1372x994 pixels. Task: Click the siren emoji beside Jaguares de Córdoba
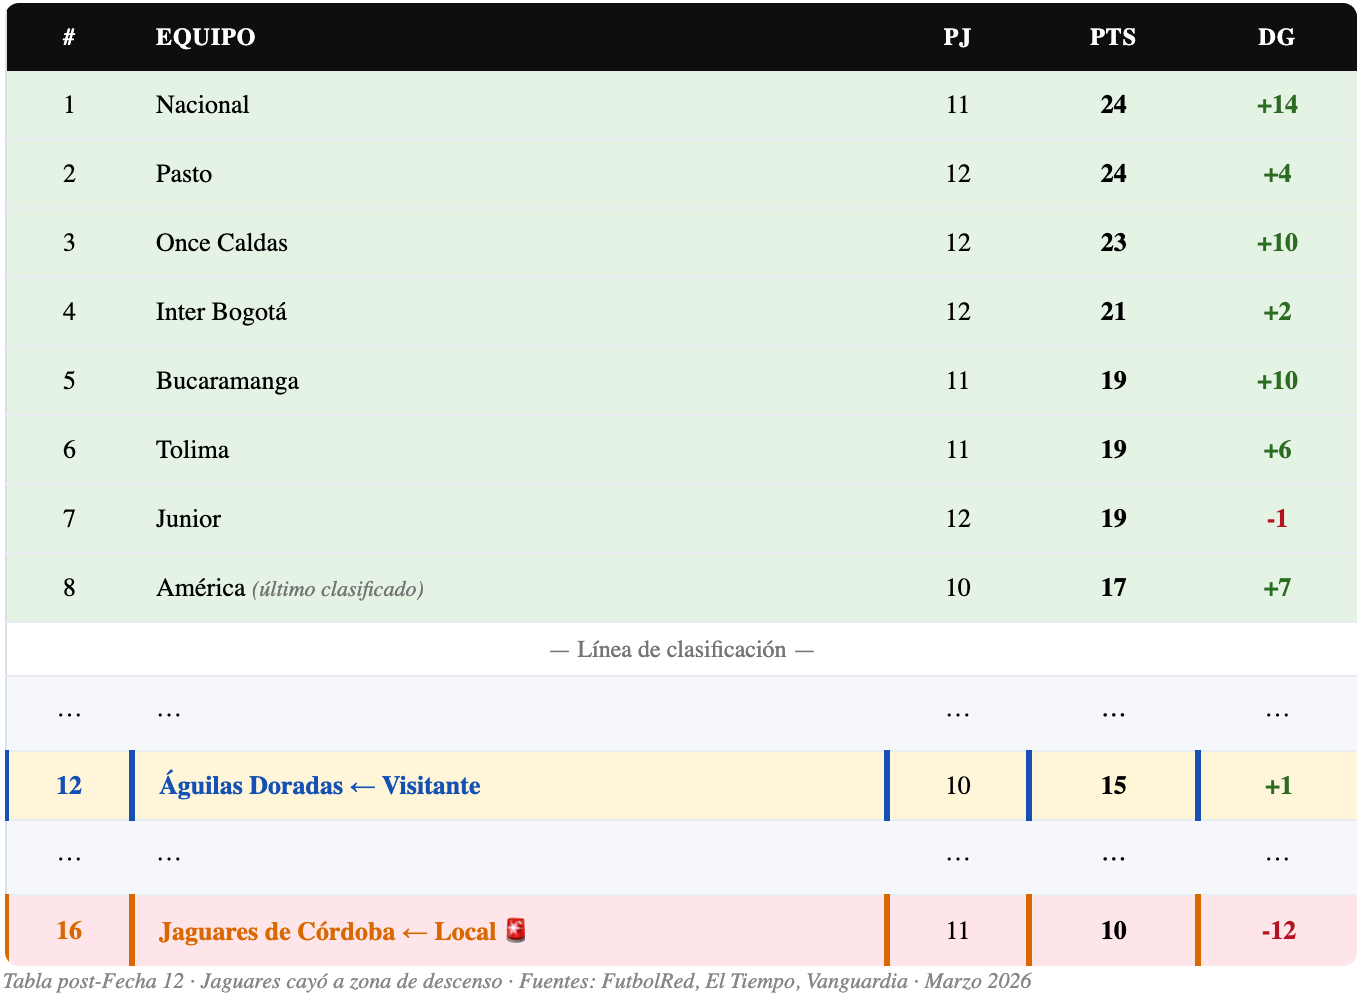[516, 930]
